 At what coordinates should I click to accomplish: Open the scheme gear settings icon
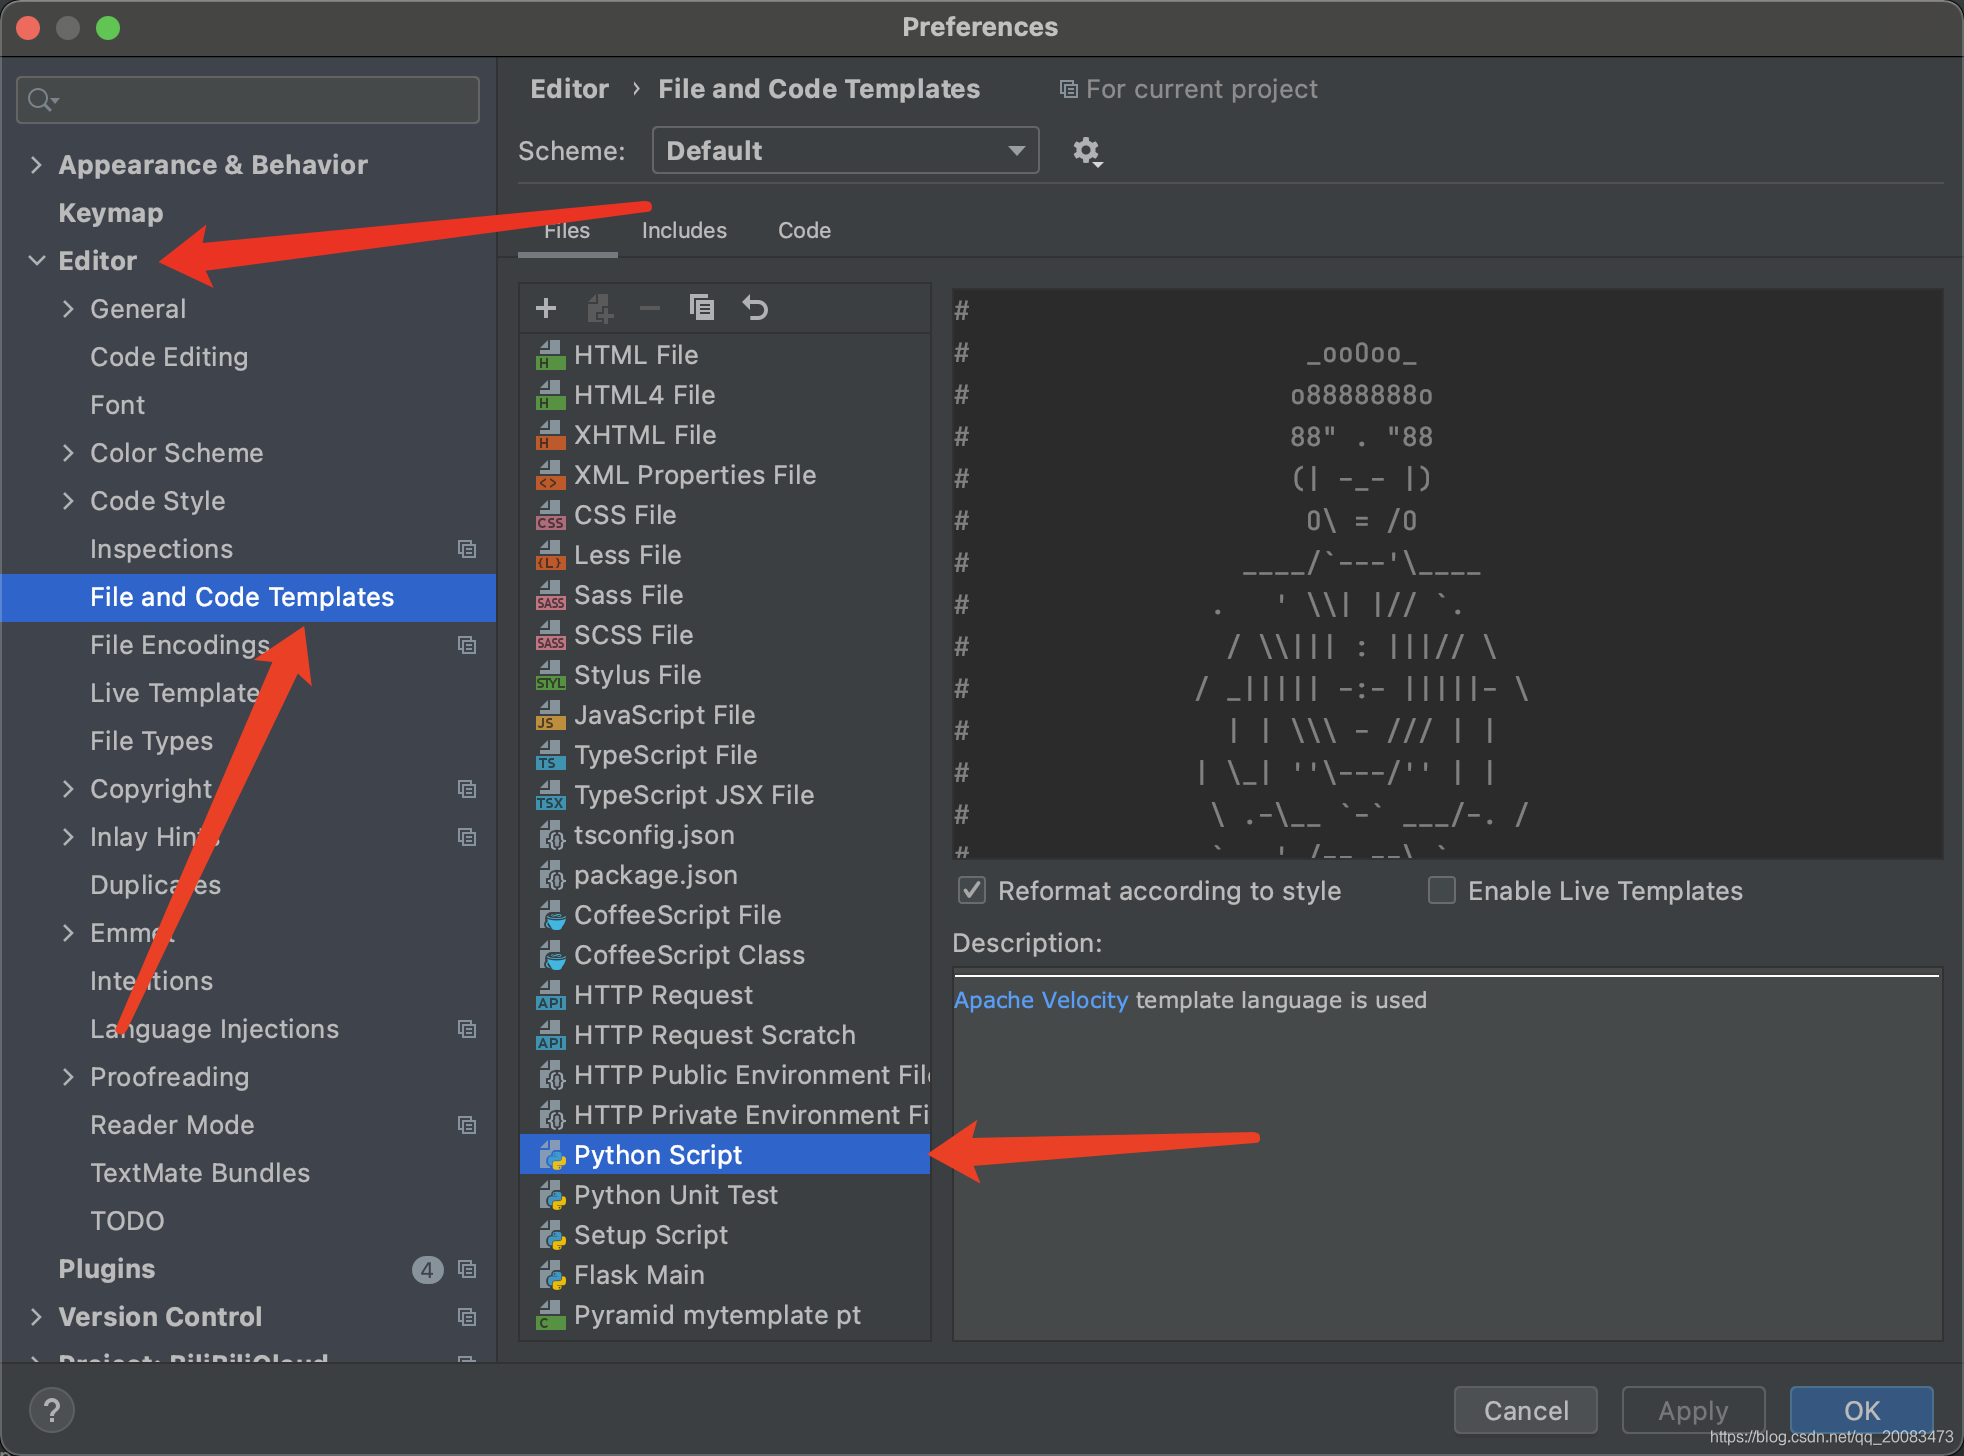(1087, 151)
